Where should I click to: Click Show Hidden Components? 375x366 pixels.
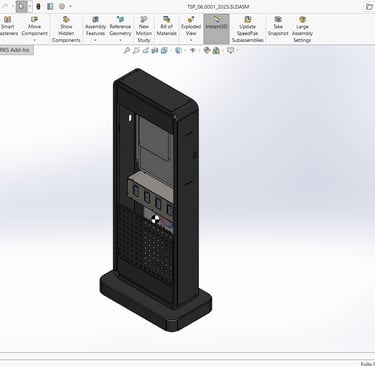pyautogui.click(x=66, y=29)
